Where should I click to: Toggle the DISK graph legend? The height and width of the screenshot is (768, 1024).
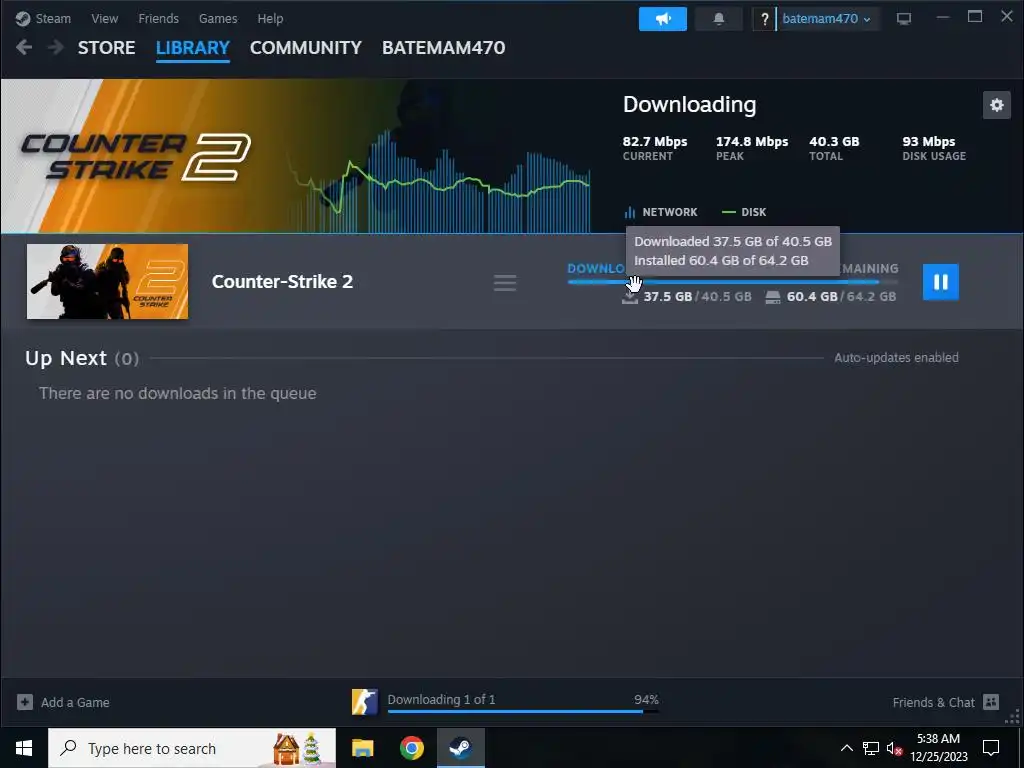click(744, 212)
